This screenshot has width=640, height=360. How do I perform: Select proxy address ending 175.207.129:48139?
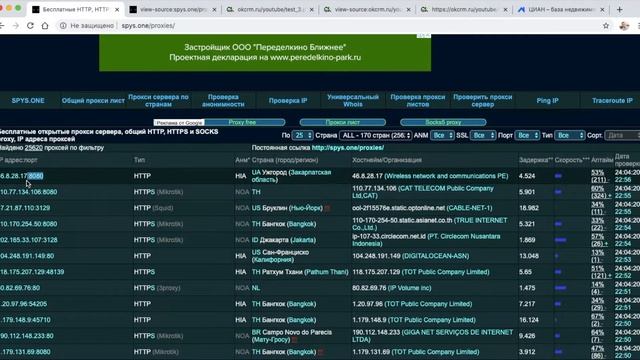pos(32,272)
